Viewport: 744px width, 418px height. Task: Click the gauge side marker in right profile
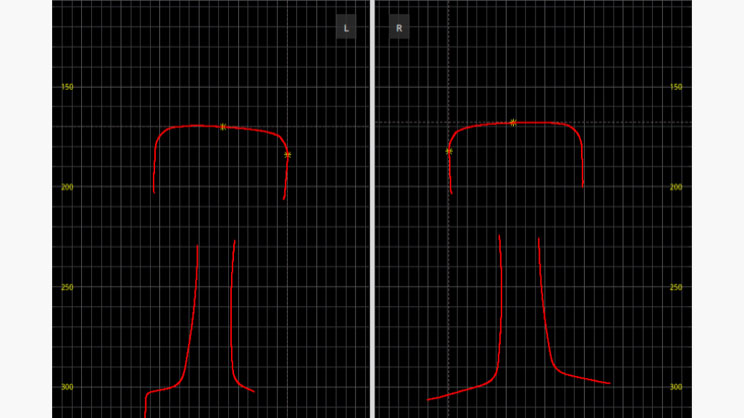tap(449, 151)
